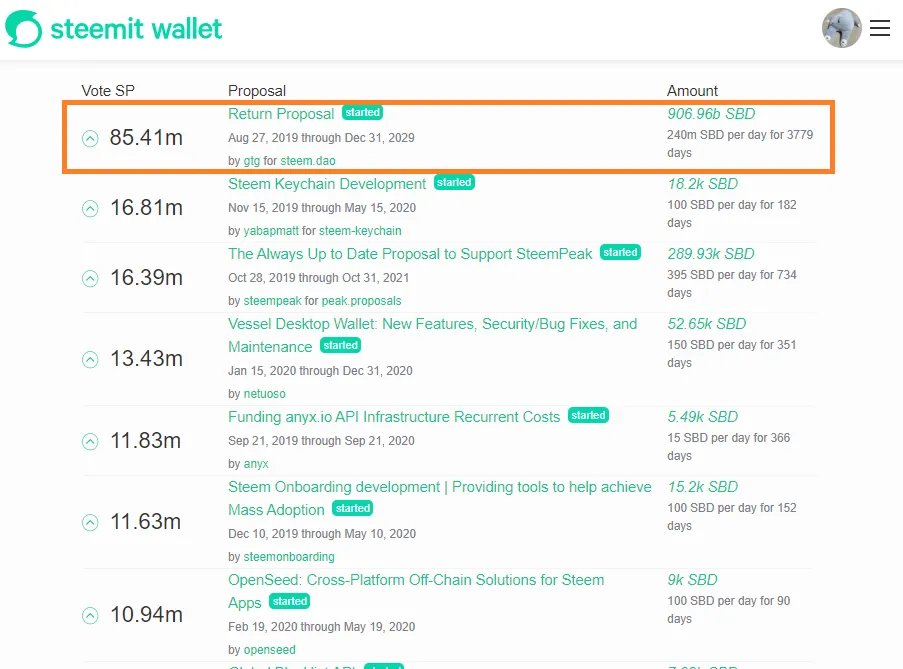This screenshot has height=669, width=903.
Task: Open Steem Onboarding development proposal link
Action: click(440, 498)
